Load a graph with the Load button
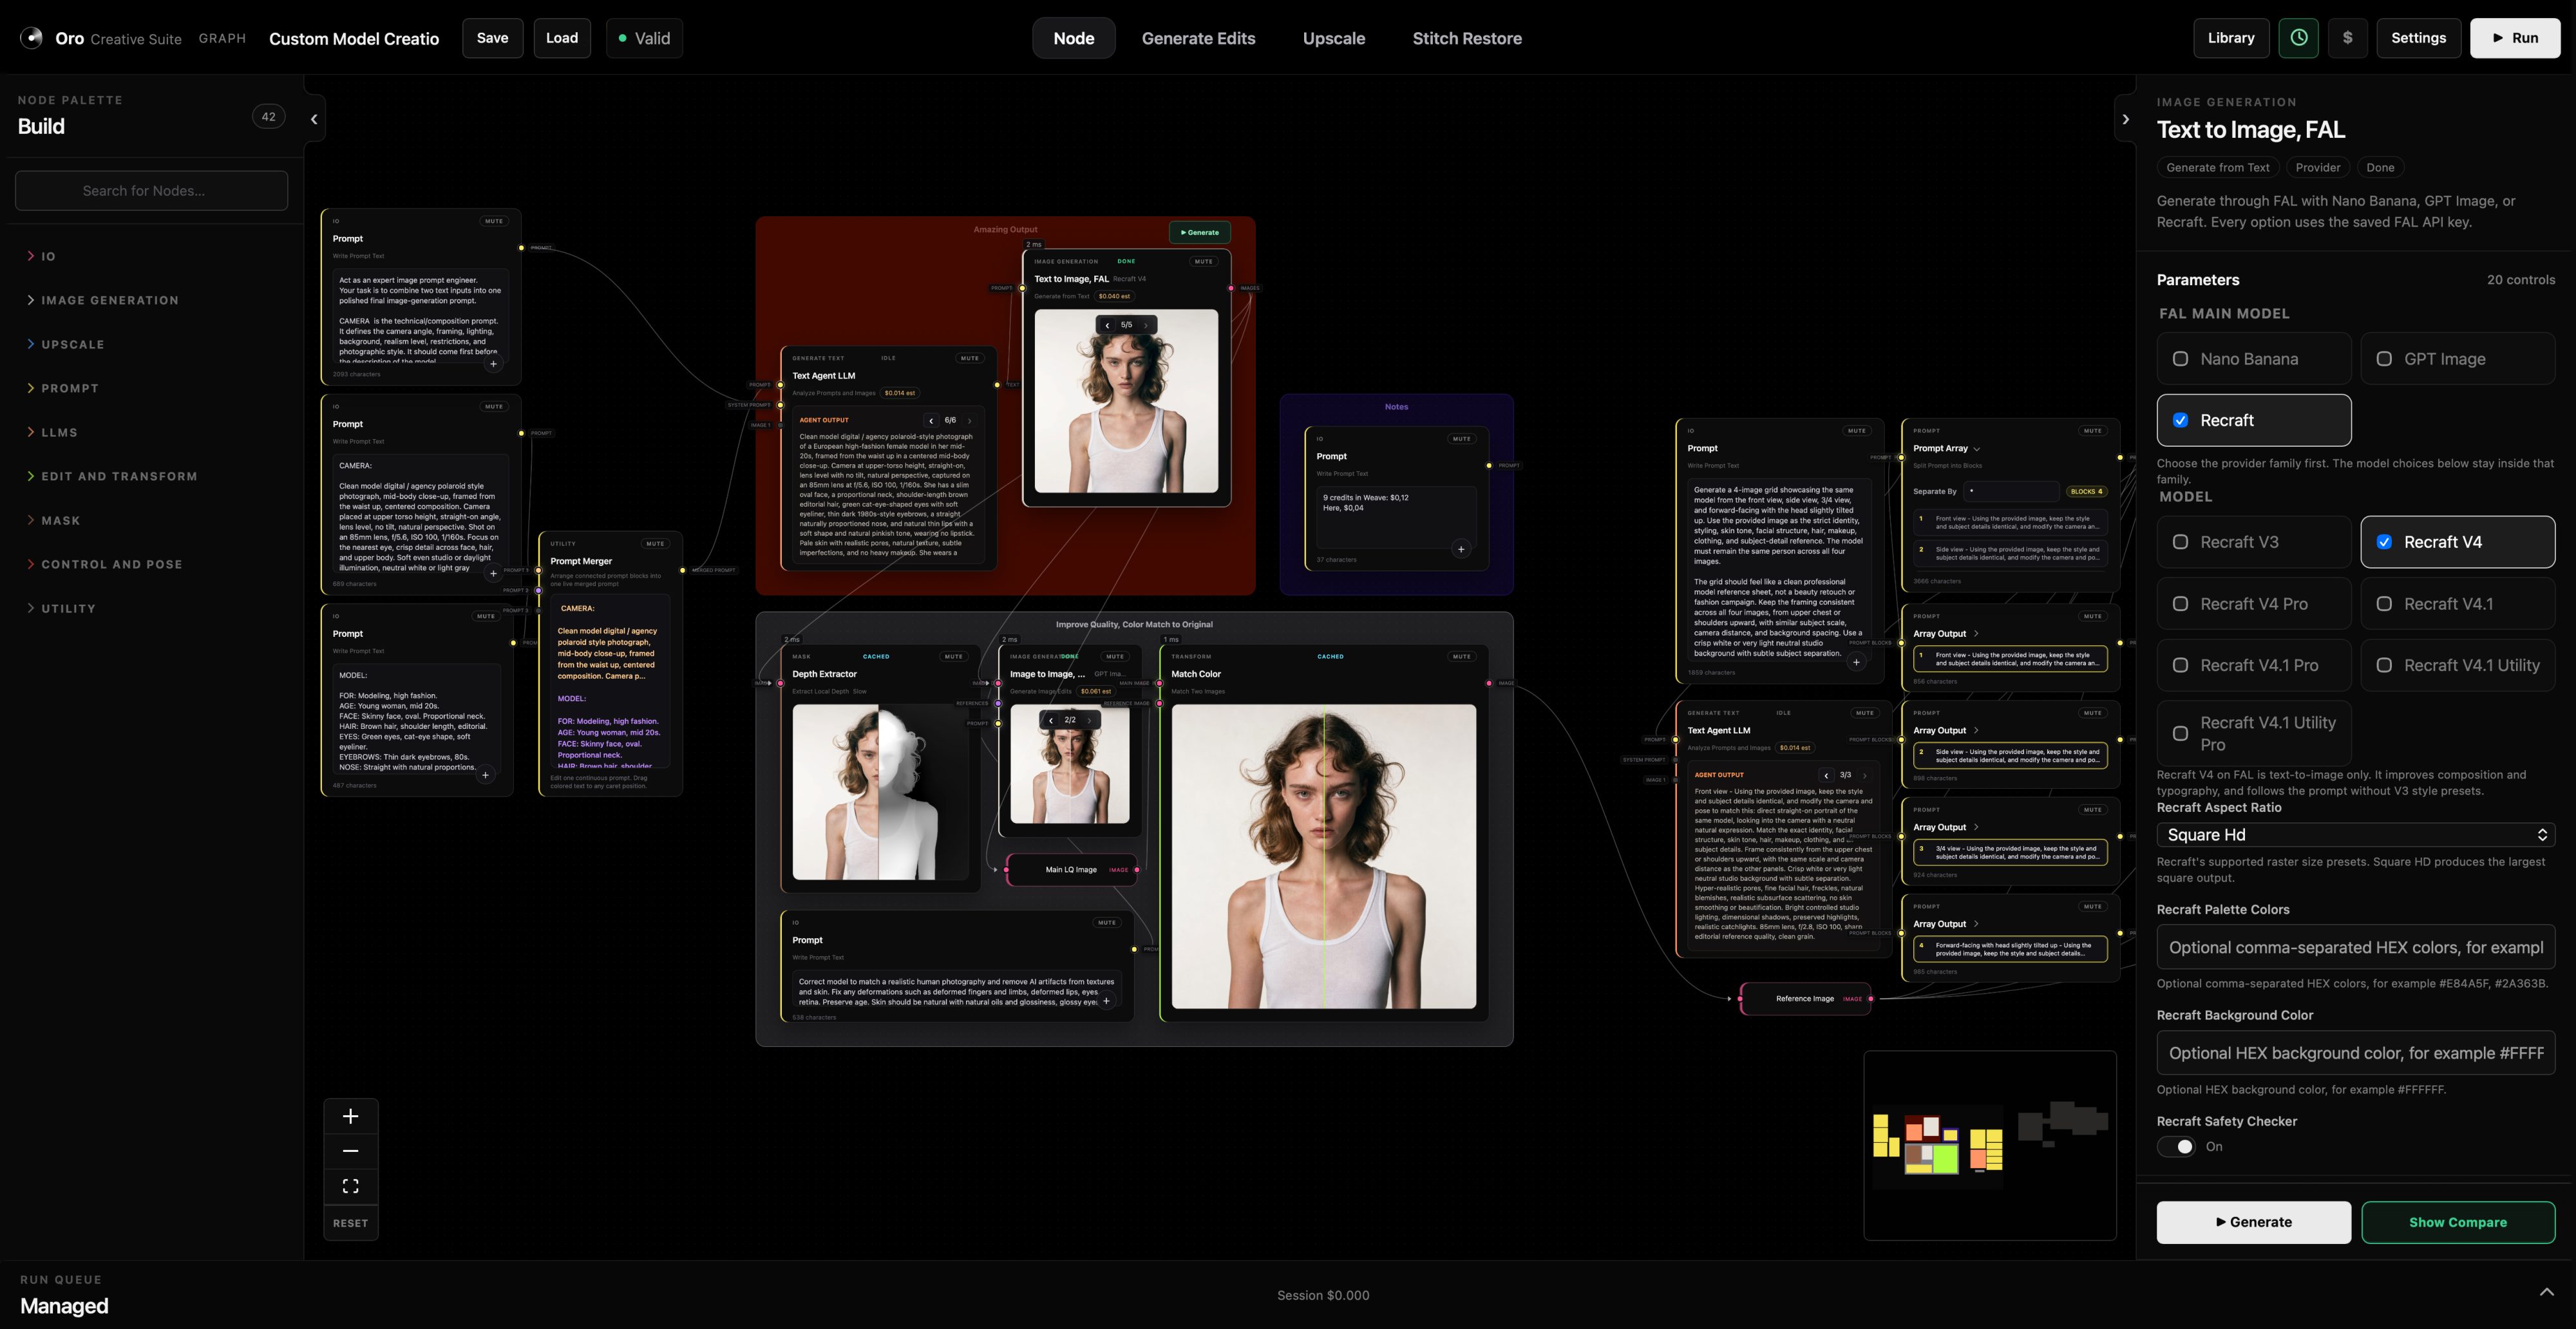Image resolution: width=2576 pixels, height=1329 pixels. [561, 38]
